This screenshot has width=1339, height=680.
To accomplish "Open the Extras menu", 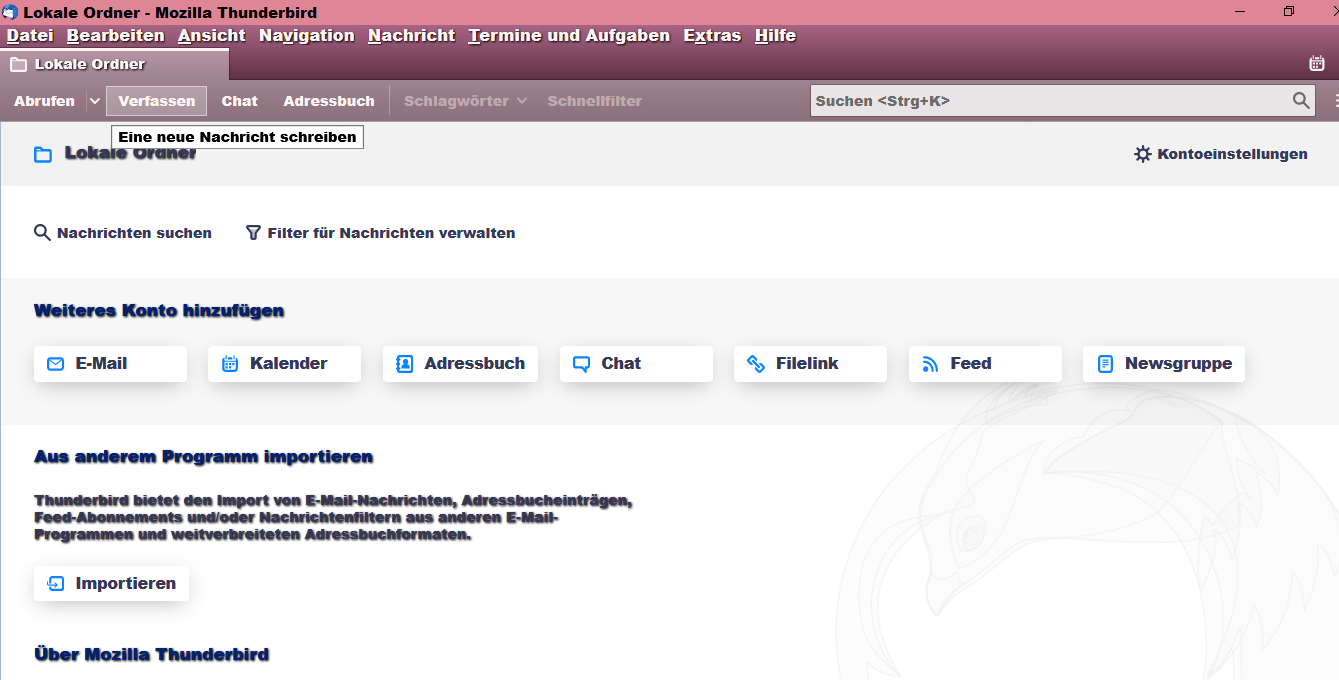I will point(712,36).
